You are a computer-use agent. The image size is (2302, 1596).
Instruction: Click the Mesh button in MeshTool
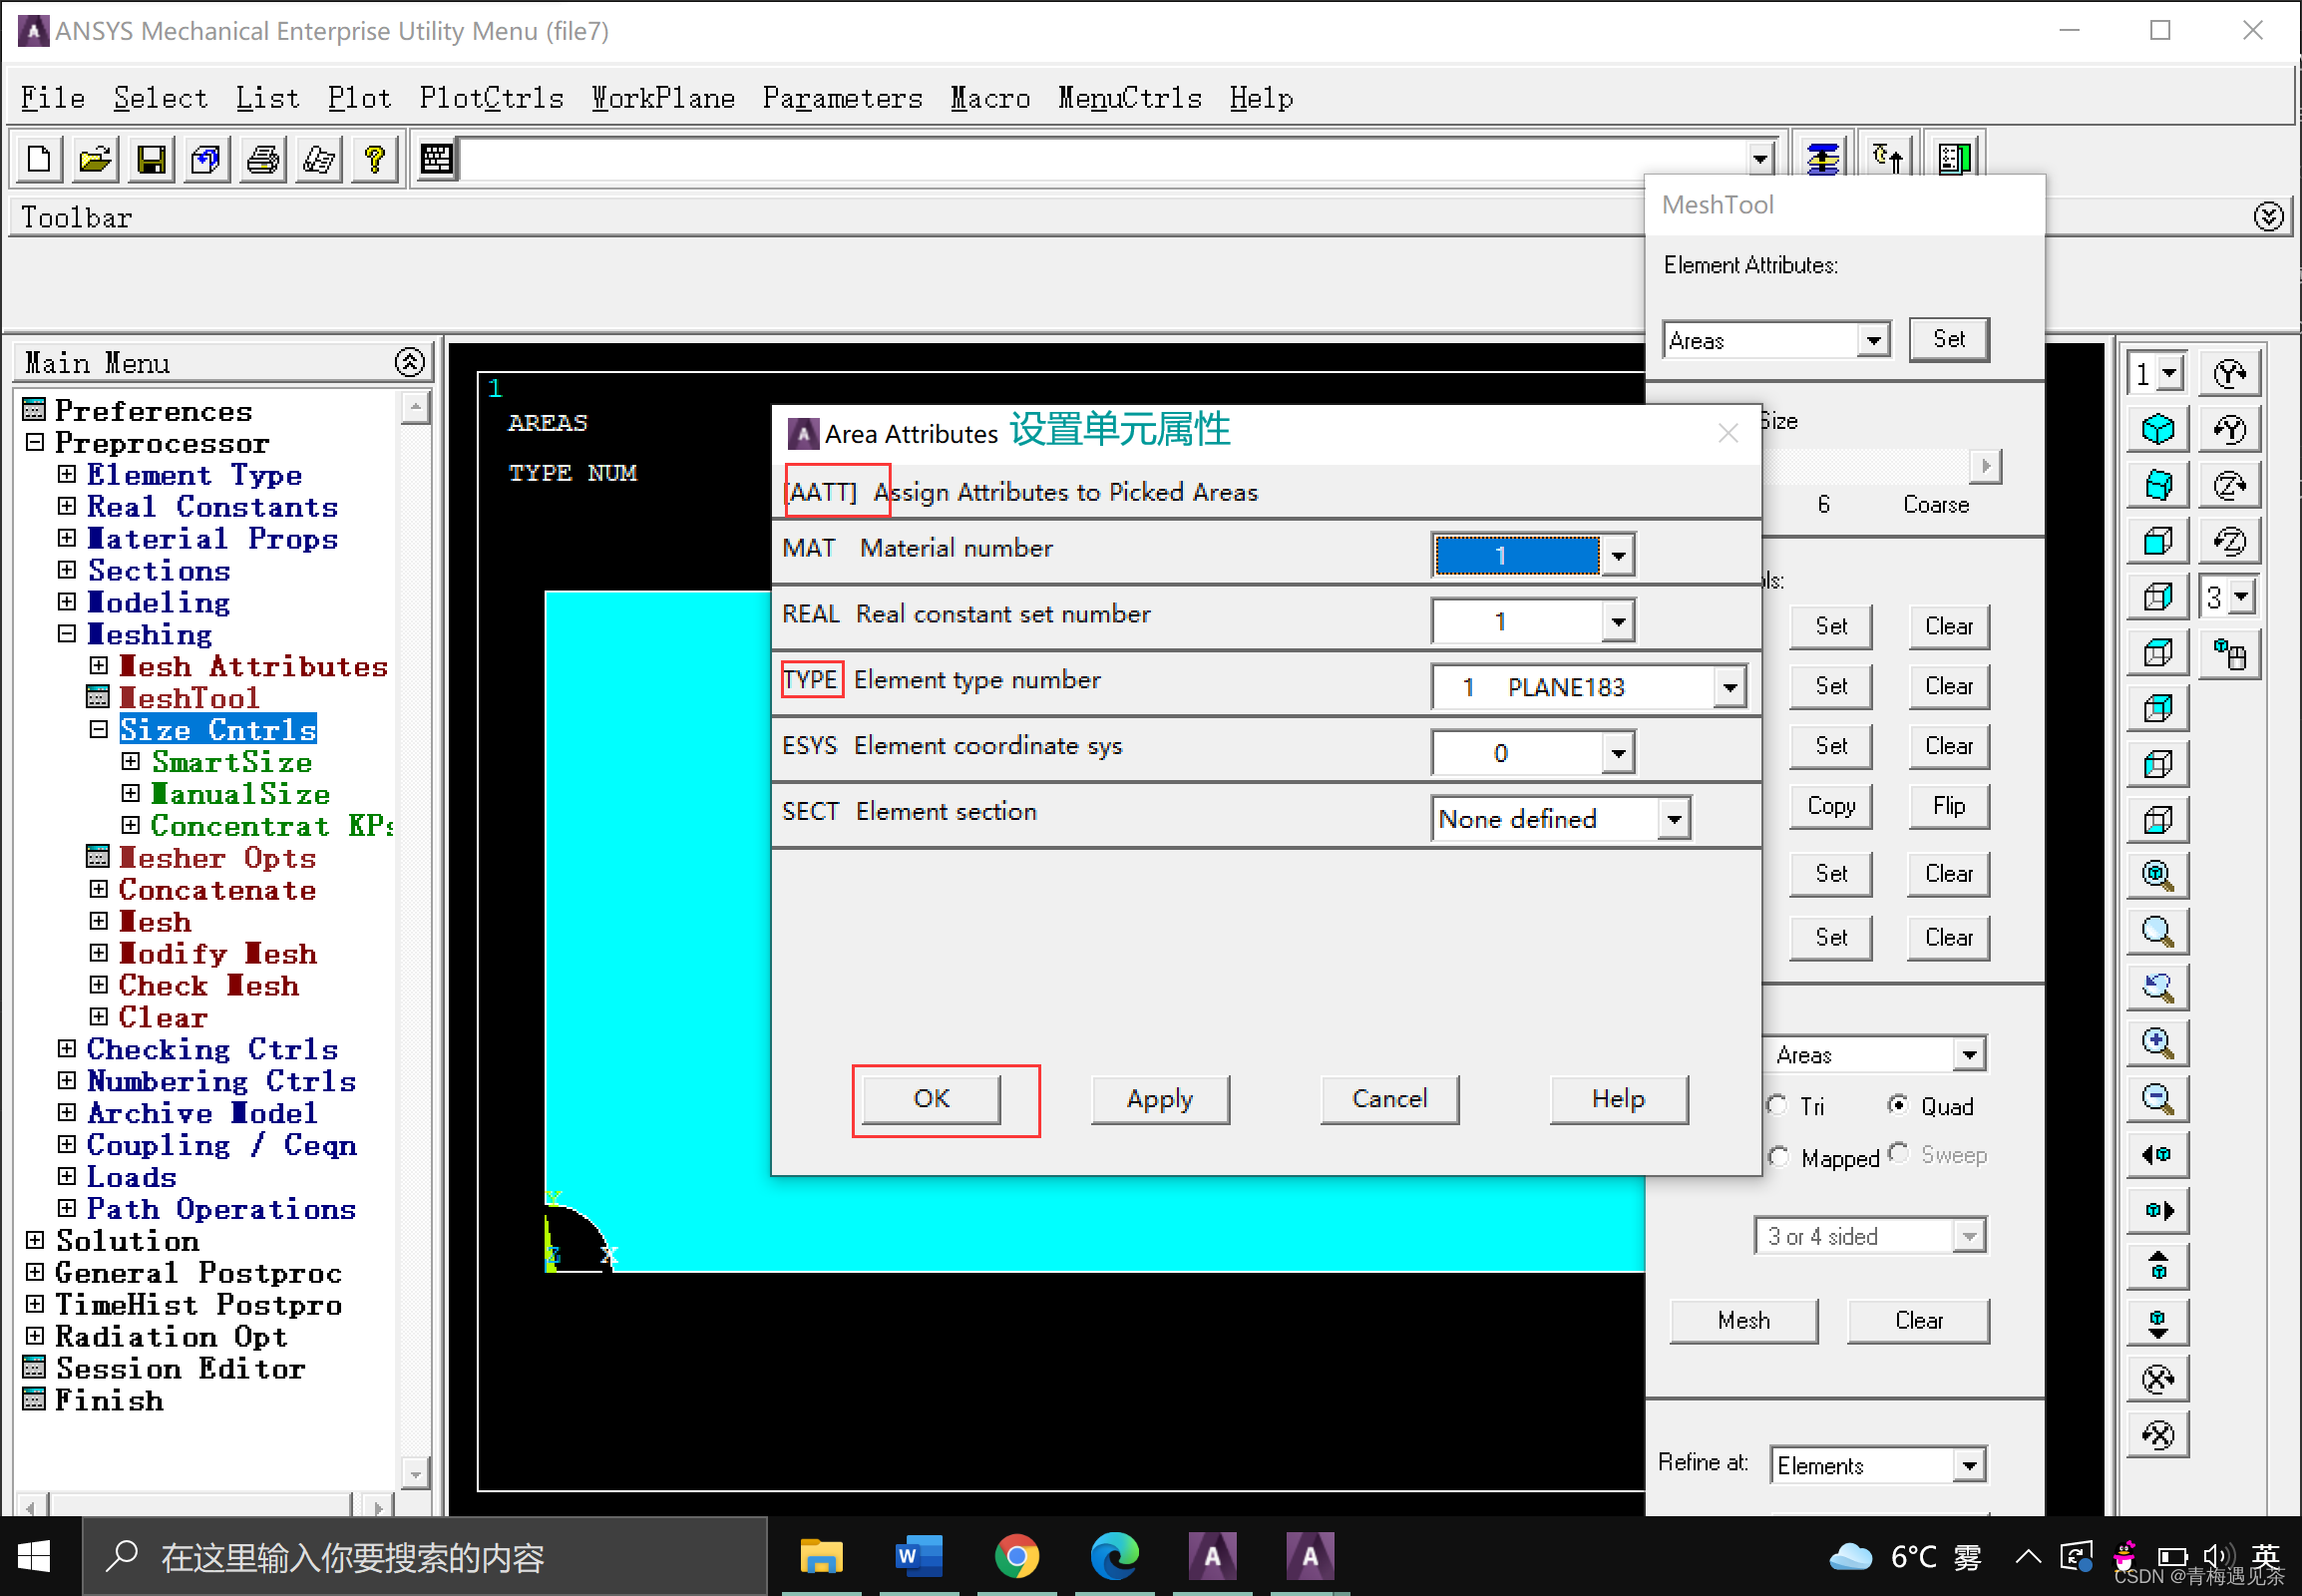point(1743,1320)
